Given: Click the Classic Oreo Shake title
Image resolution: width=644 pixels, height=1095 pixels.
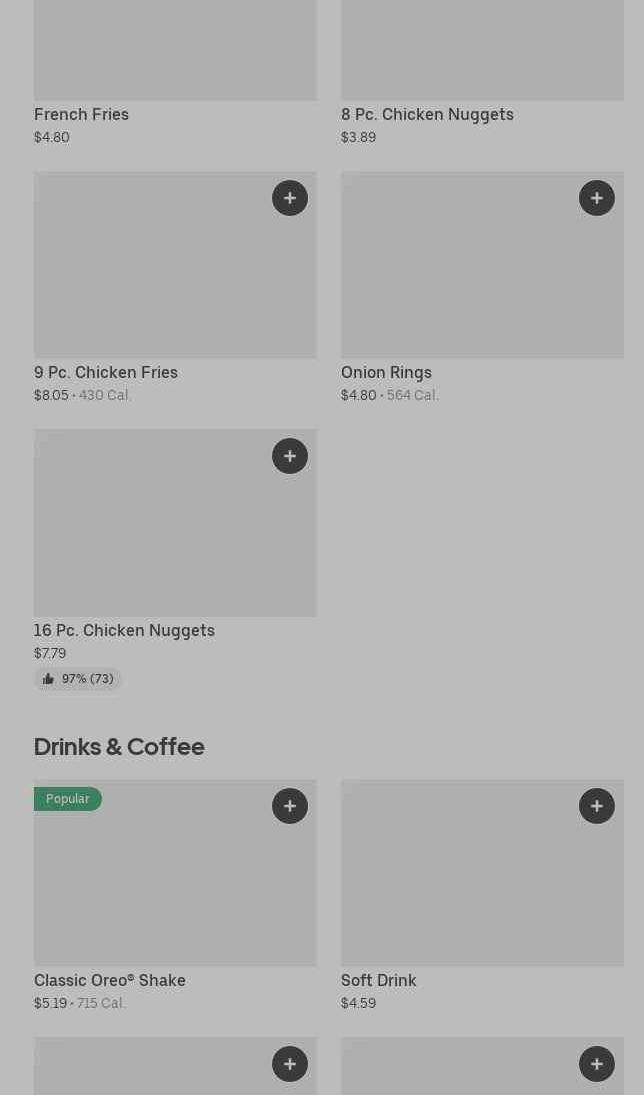Looking at the screenshot, I should point(110,980).
